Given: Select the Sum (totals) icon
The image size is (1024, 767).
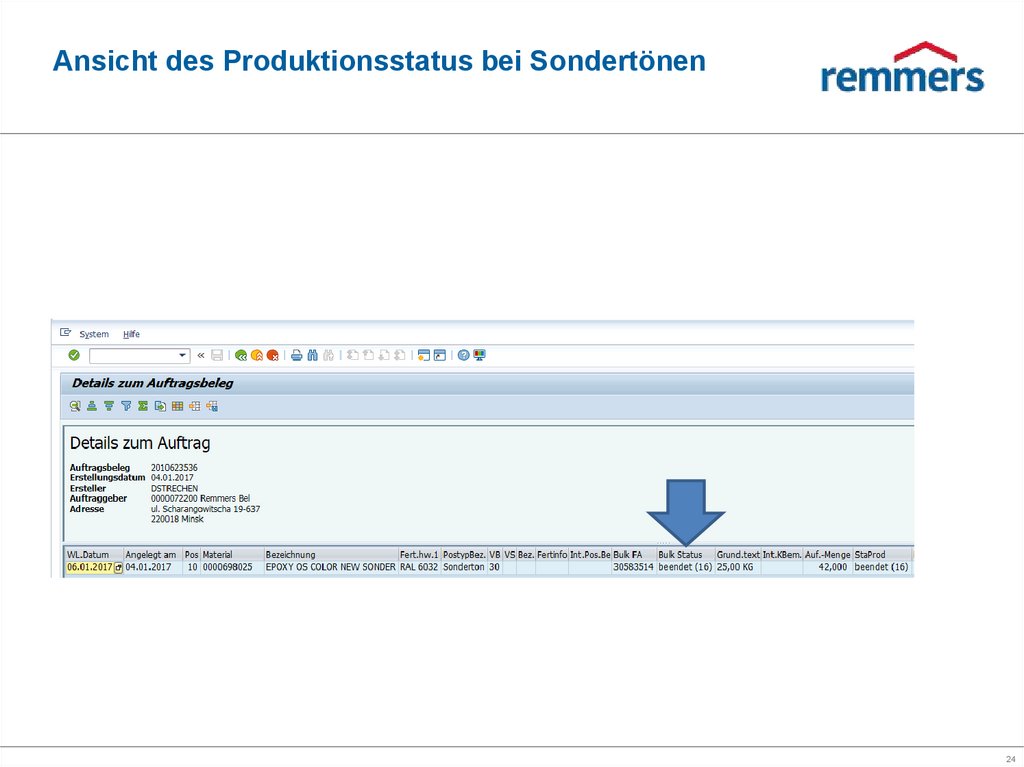Looking at the screenshot, I should click(x=142, y=406).
